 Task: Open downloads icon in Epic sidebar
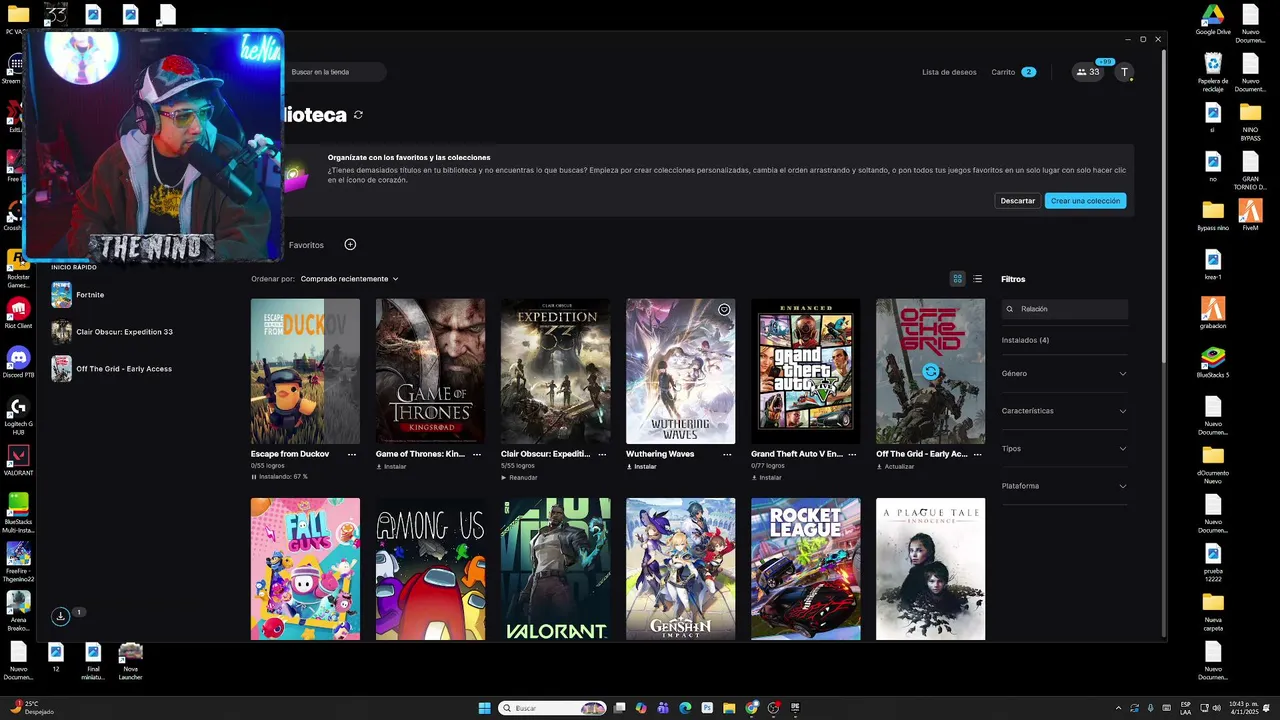click(x=61, y=616)
